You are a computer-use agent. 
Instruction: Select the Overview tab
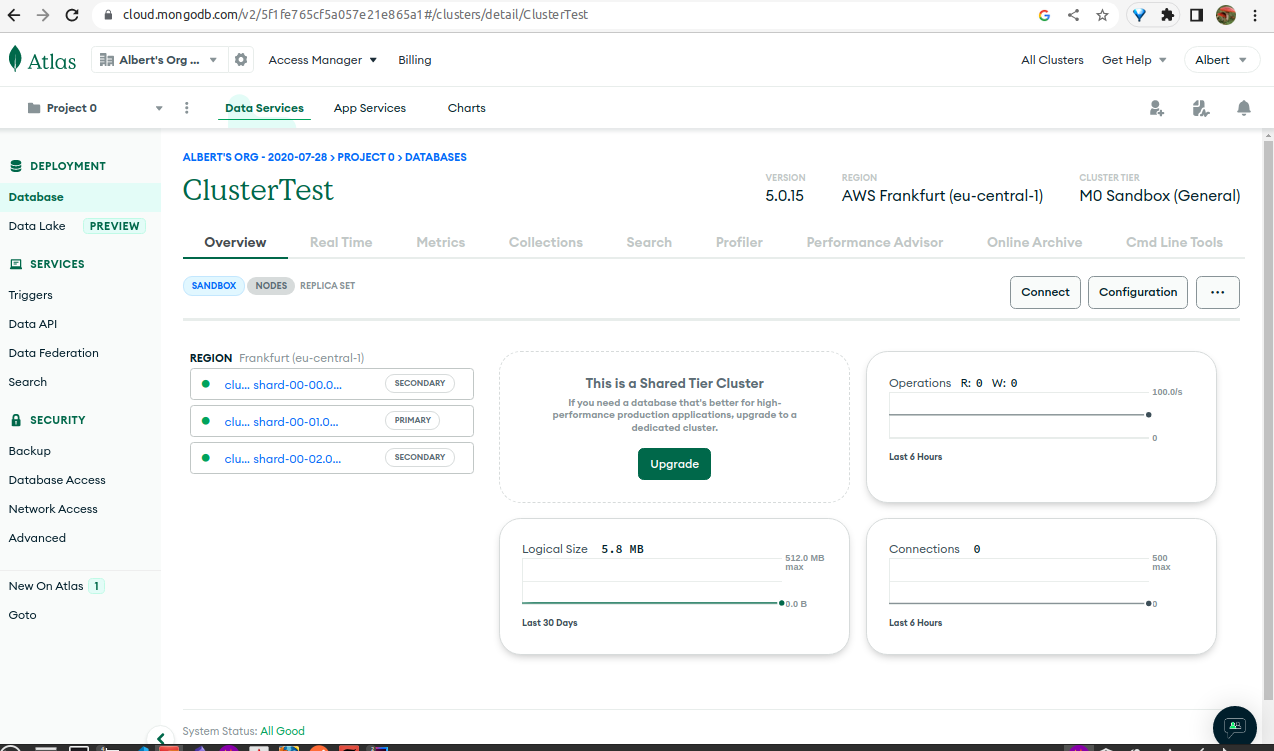(235, 242)
